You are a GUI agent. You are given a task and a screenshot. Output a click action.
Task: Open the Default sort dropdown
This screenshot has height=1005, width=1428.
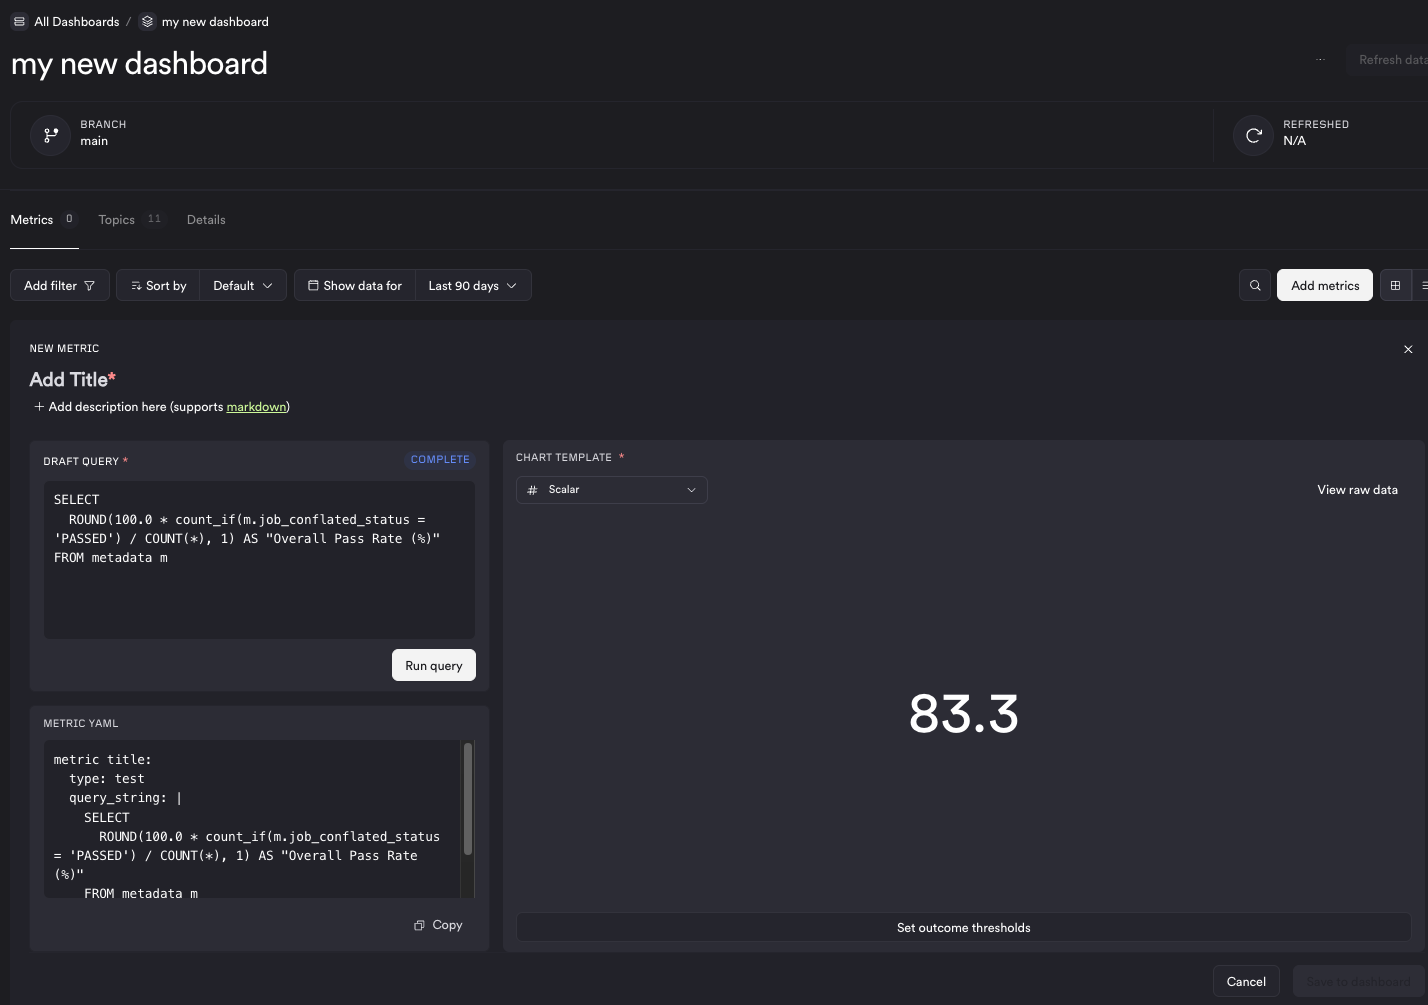pos(243,285)
